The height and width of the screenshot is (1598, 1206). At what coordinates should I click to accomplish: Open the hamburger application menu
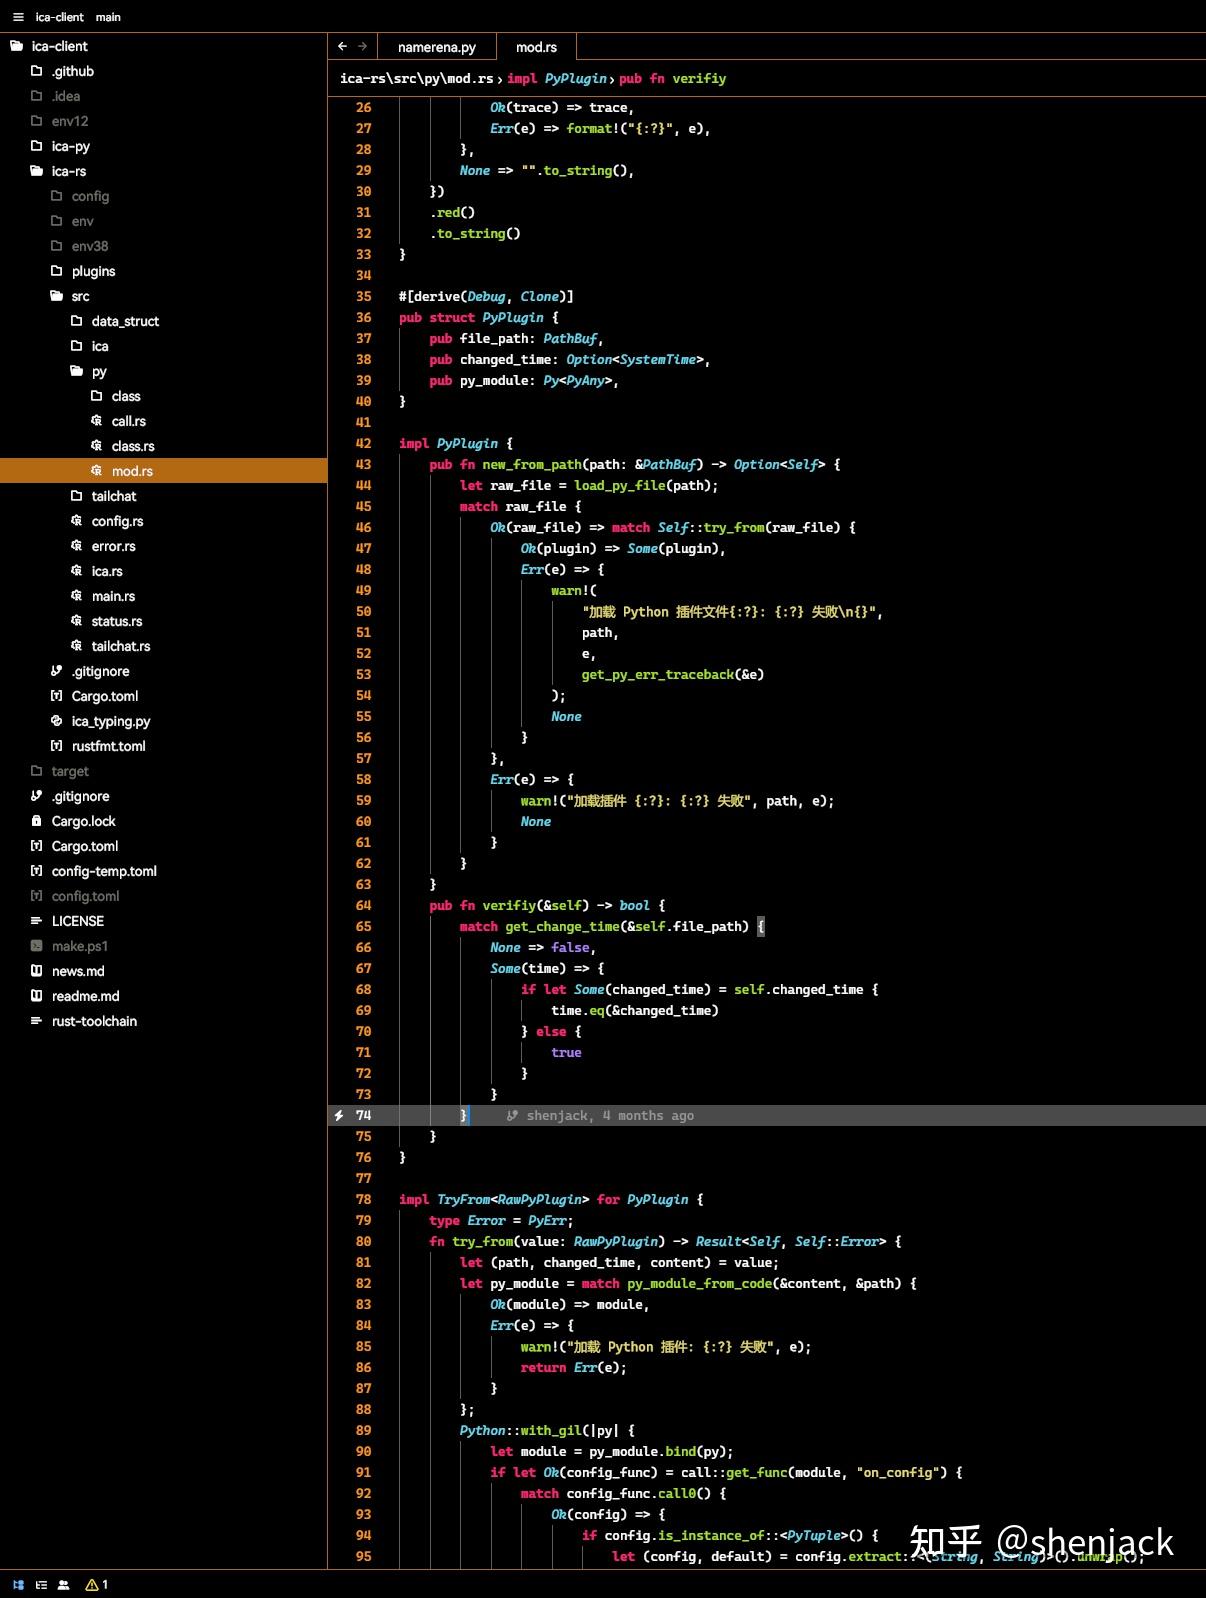[x=18, y=17]
